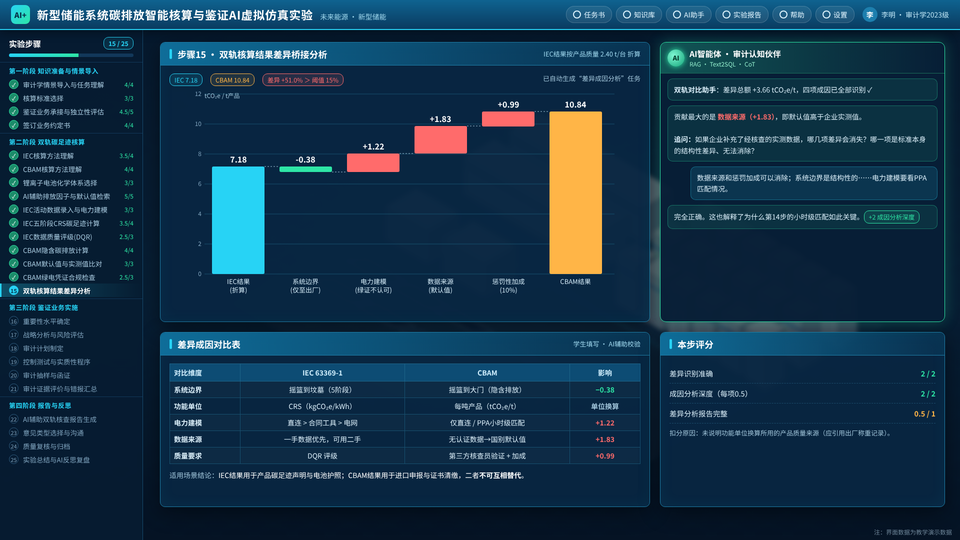Click the experiment steps progress bar
Image resolution: width=960 pixels, height=540 pixels.
71,56
